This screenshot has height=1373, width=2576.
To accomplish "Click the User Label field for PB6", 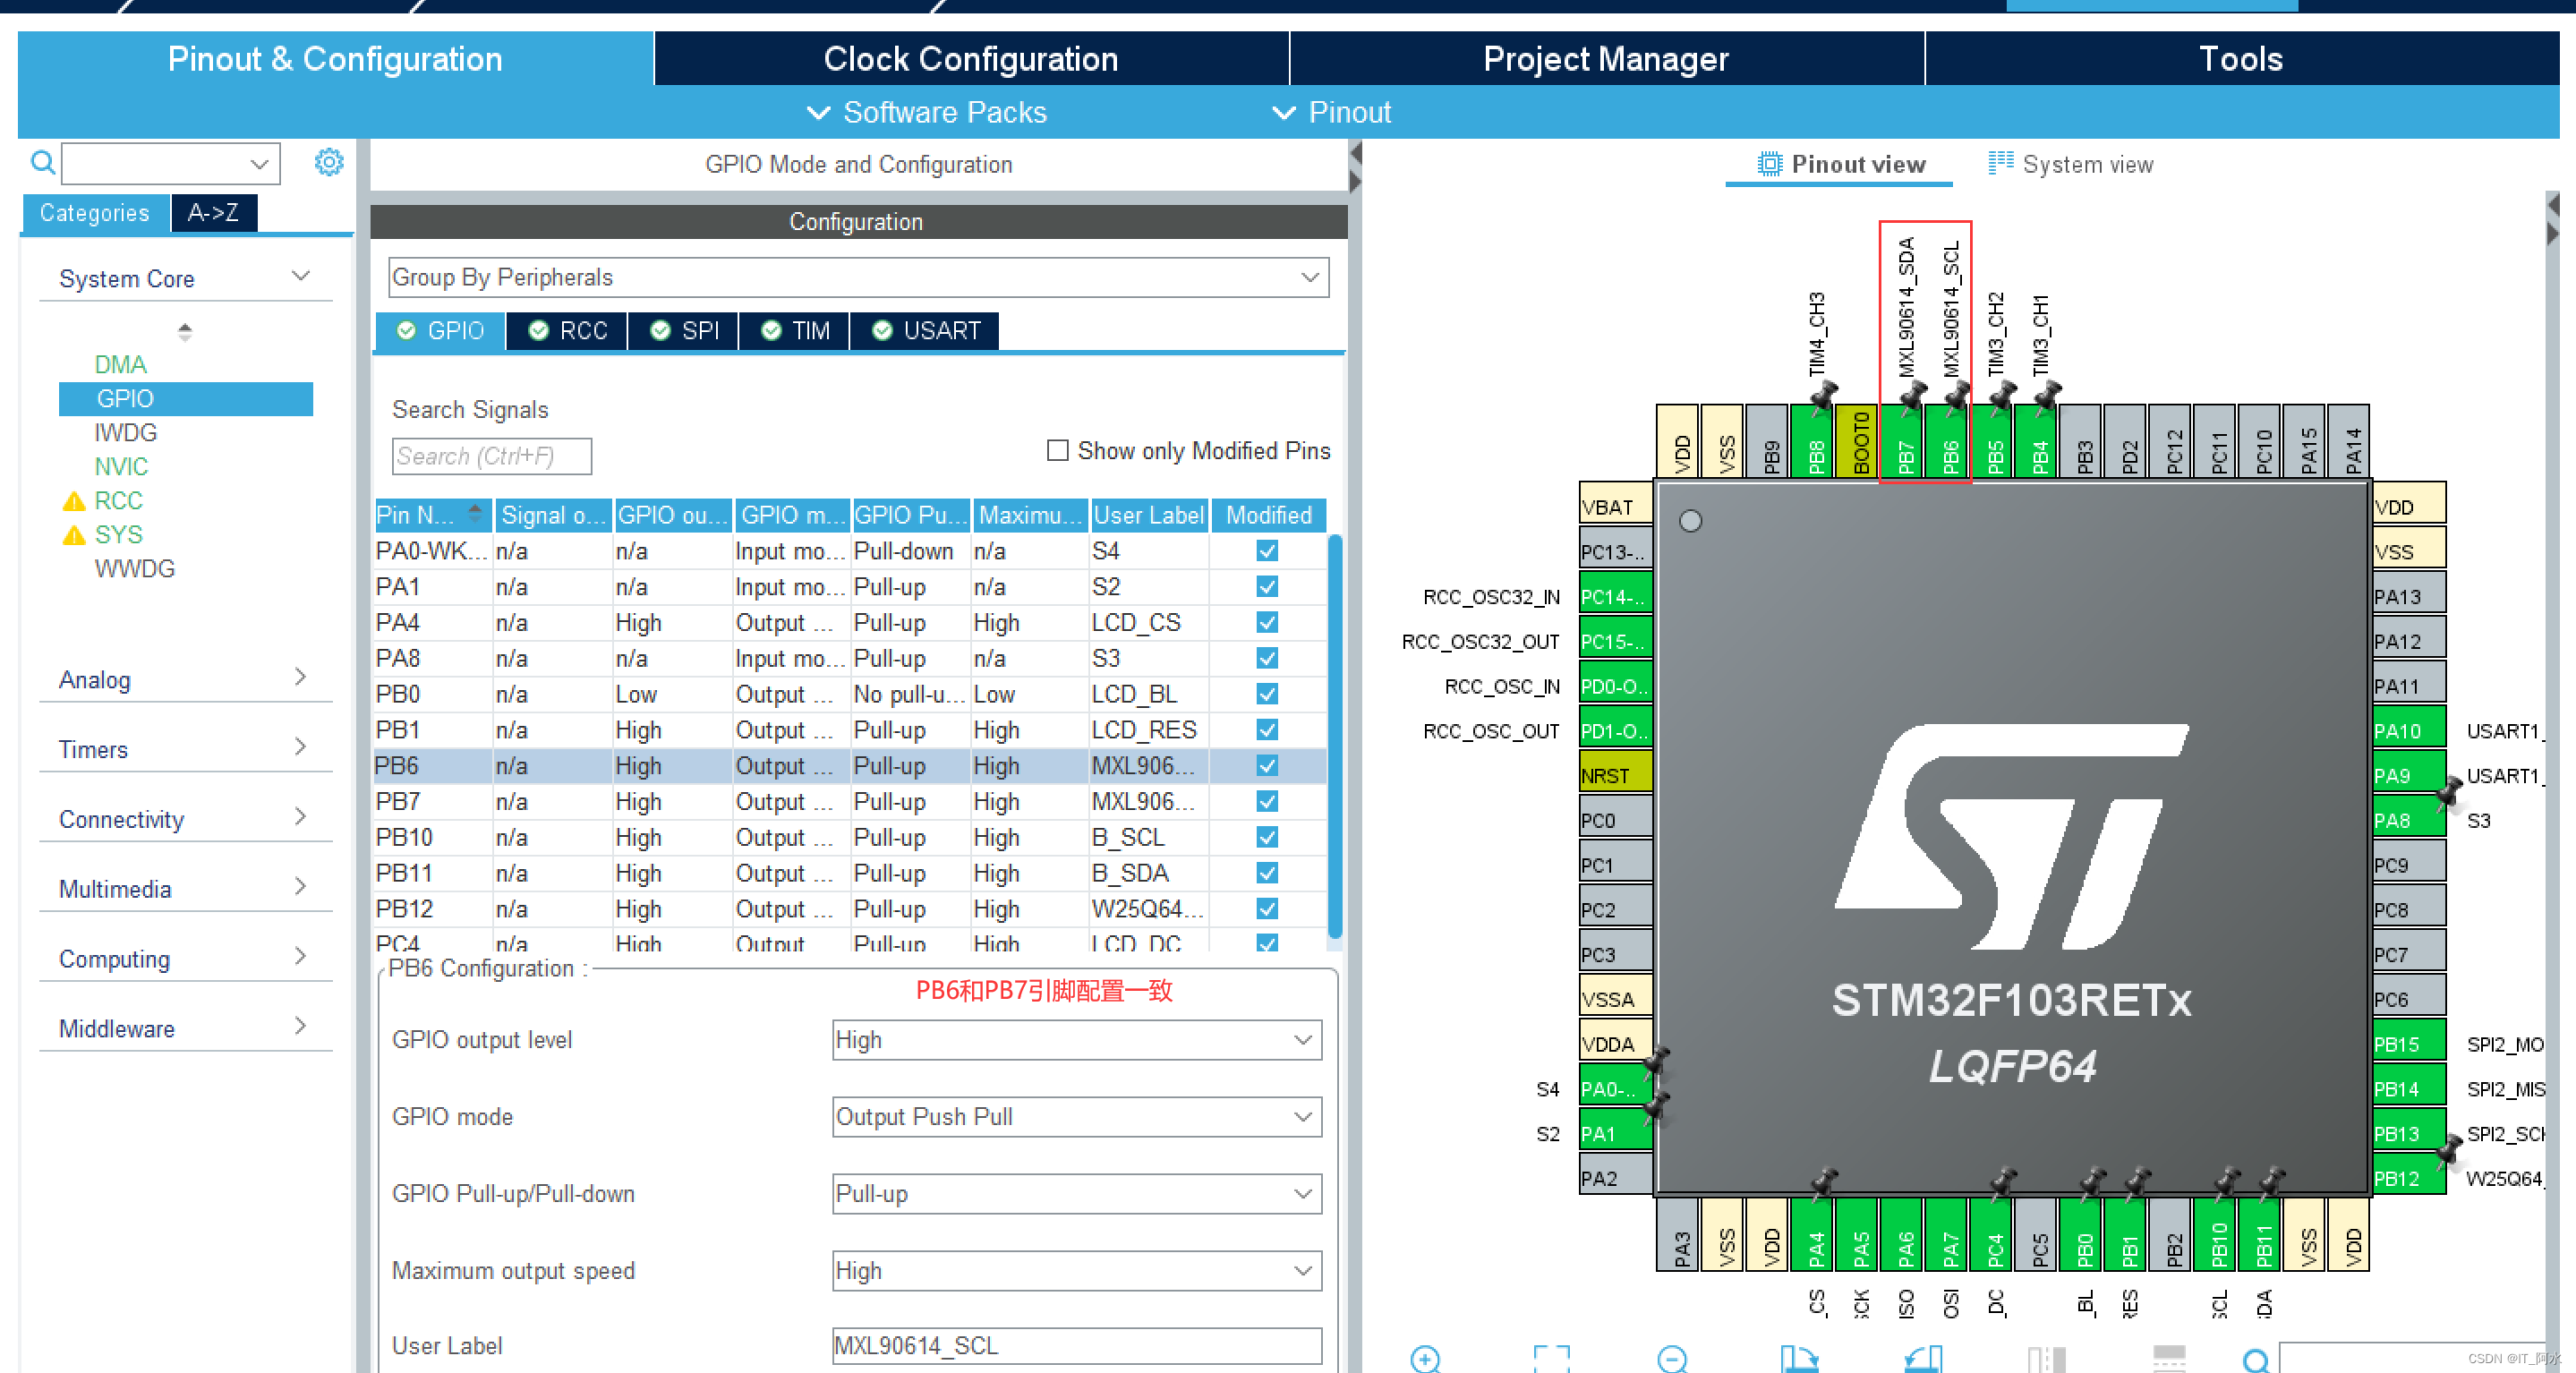I will pos(1076,1345).
